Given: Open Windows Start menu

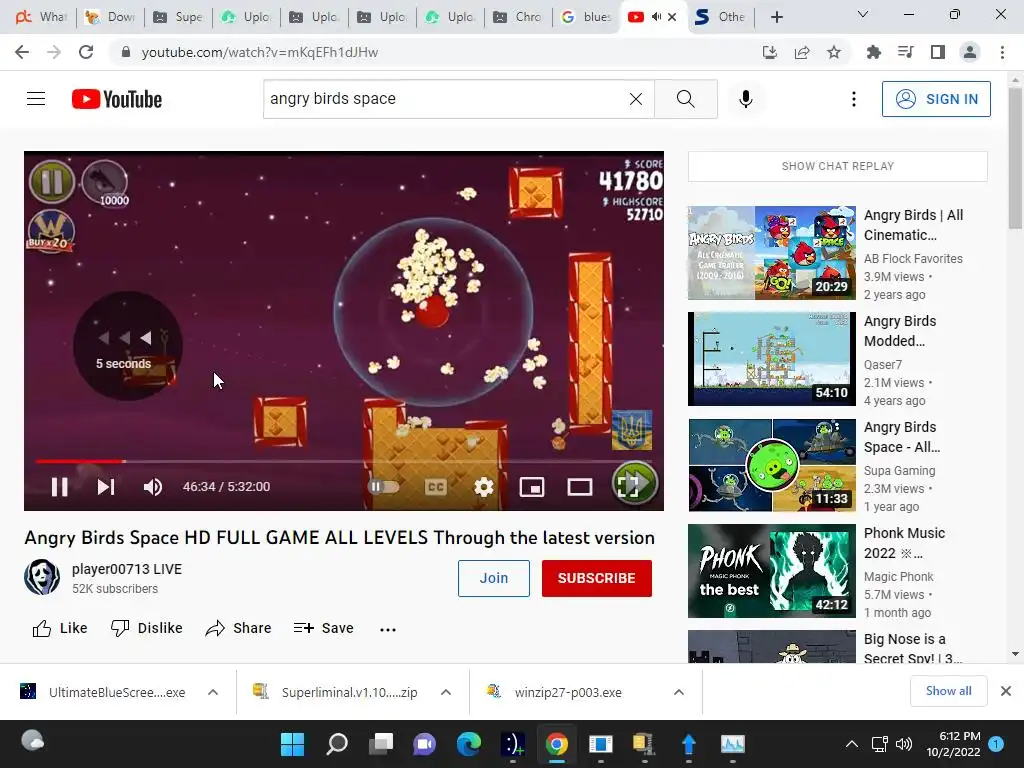Looking at the screenshot, I should point(292,744).
